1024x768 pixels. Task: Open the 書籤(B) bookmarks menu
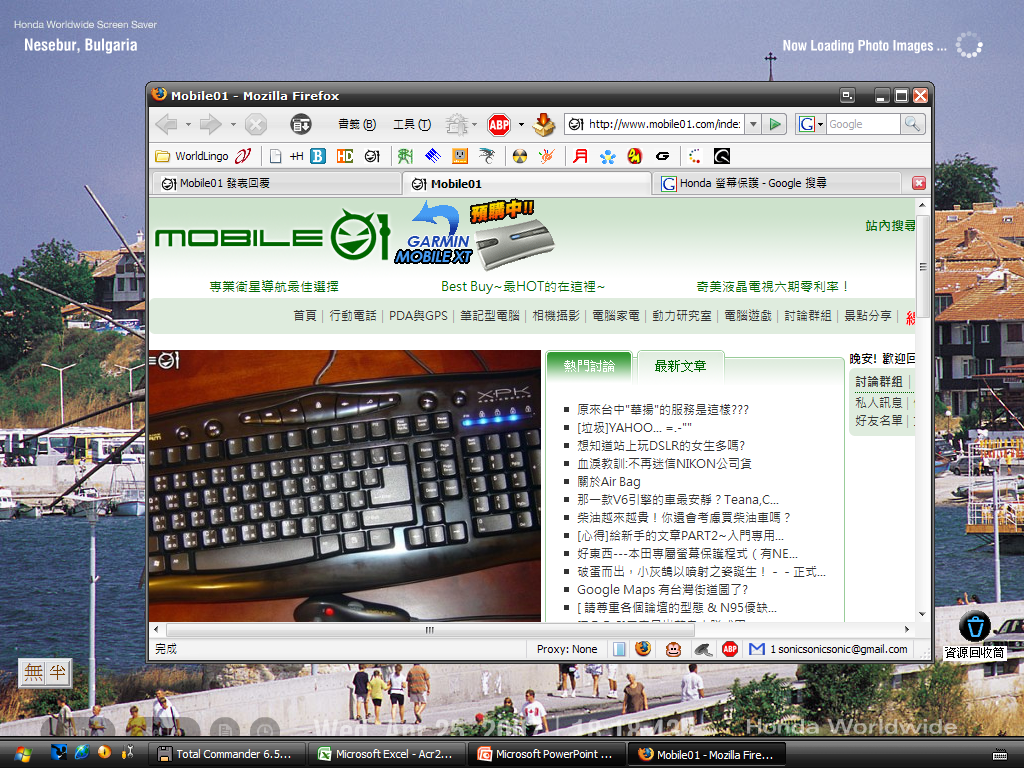(357, 124)
